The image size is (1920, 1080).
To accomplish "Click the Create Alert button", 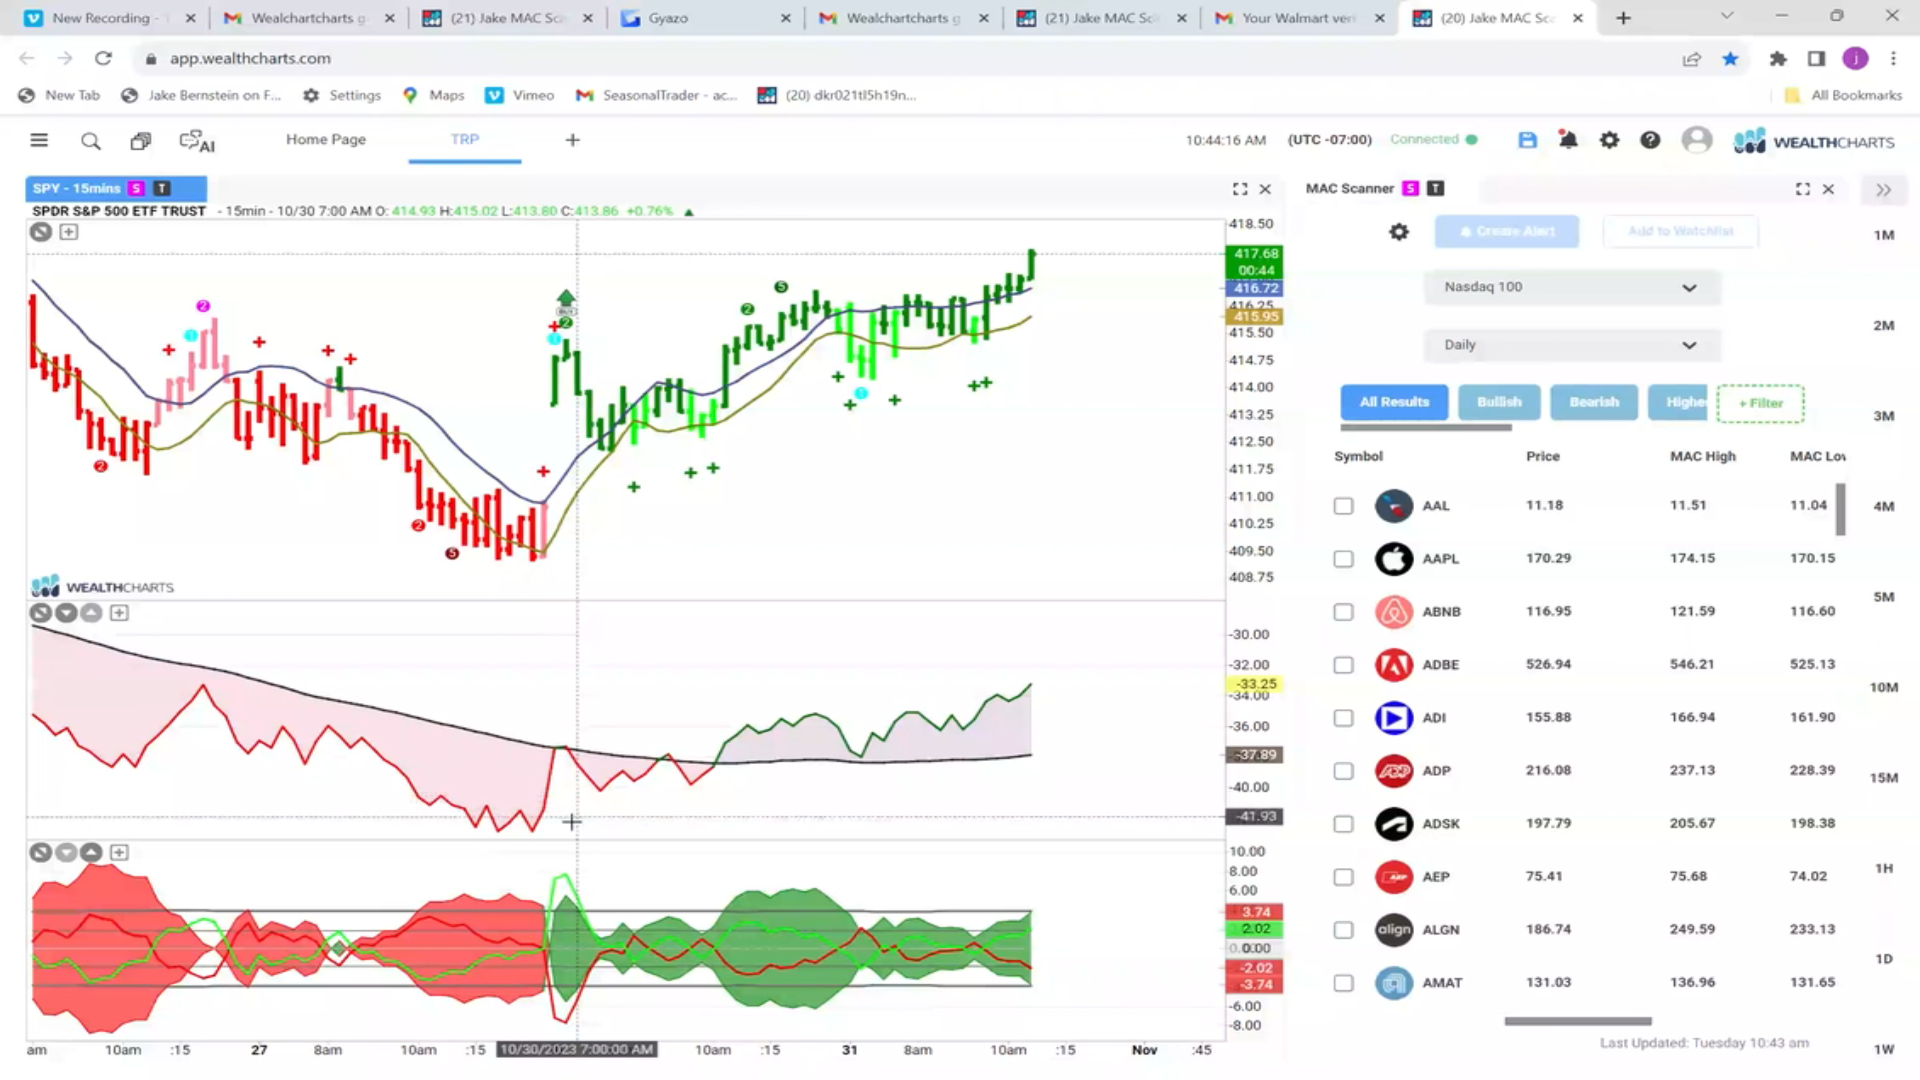I will (1507, 232).
